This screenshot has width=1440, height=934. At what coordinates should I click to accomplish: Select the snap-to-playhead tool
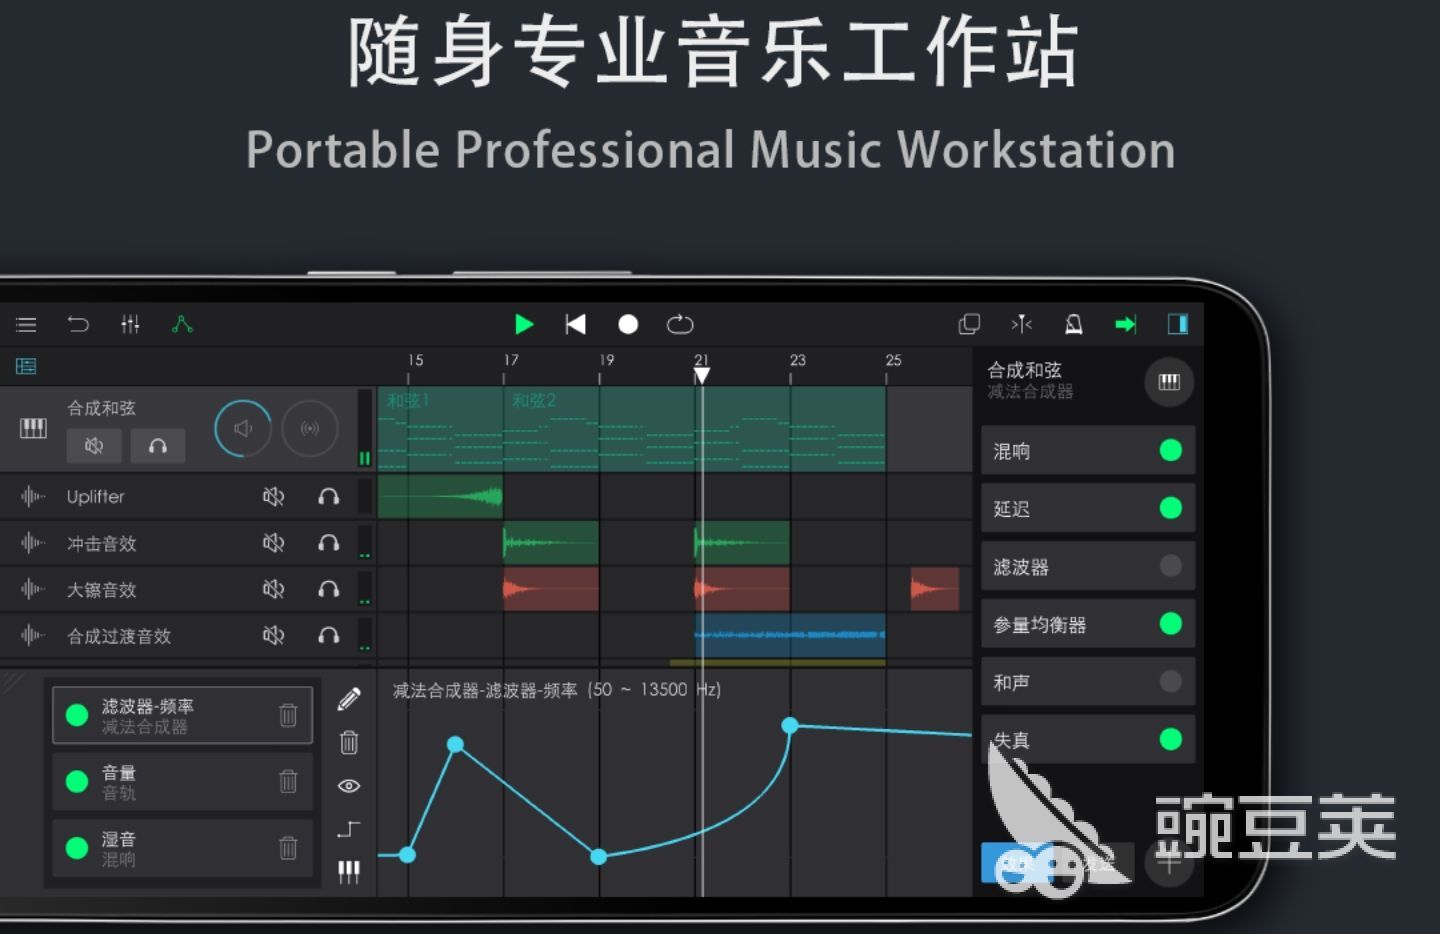coord(1022,324)
